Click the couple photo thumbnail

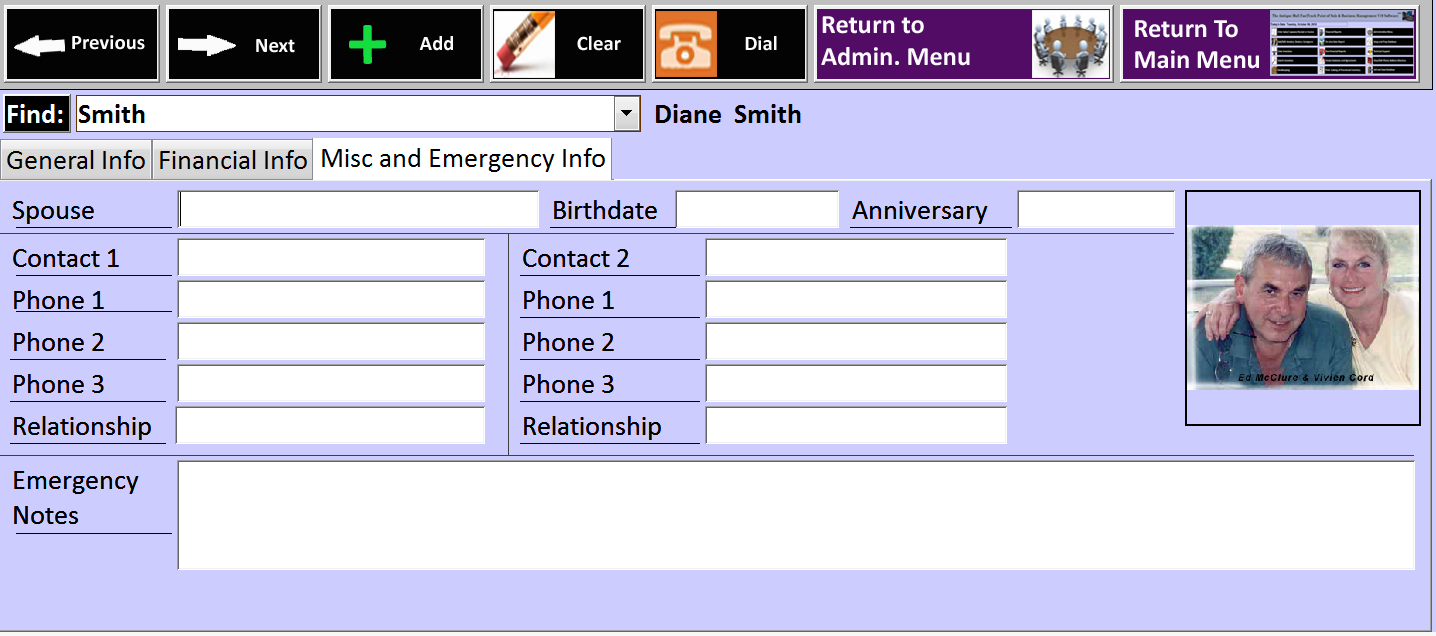coord(1303,308)
